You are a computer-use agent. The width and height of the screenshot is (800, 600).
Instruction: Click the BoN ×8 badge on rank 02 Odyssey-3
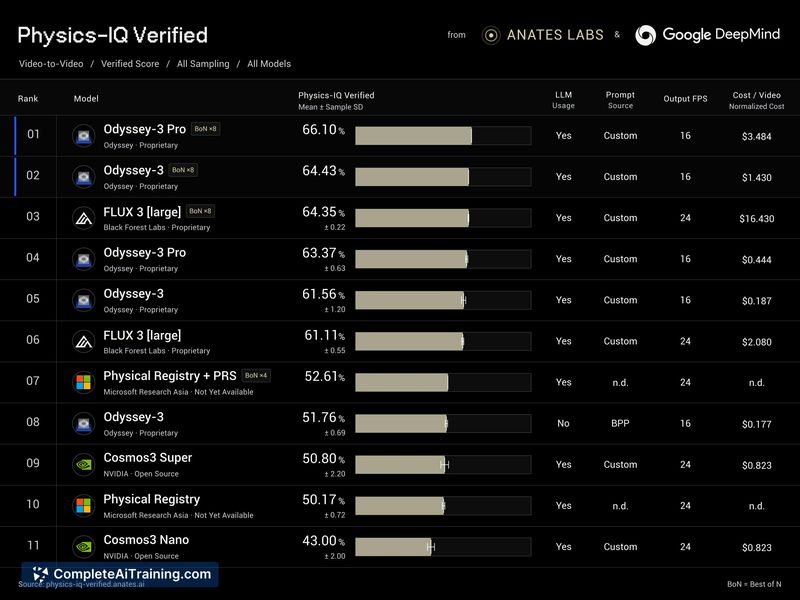pyautogui.click(x=183, y=170)
